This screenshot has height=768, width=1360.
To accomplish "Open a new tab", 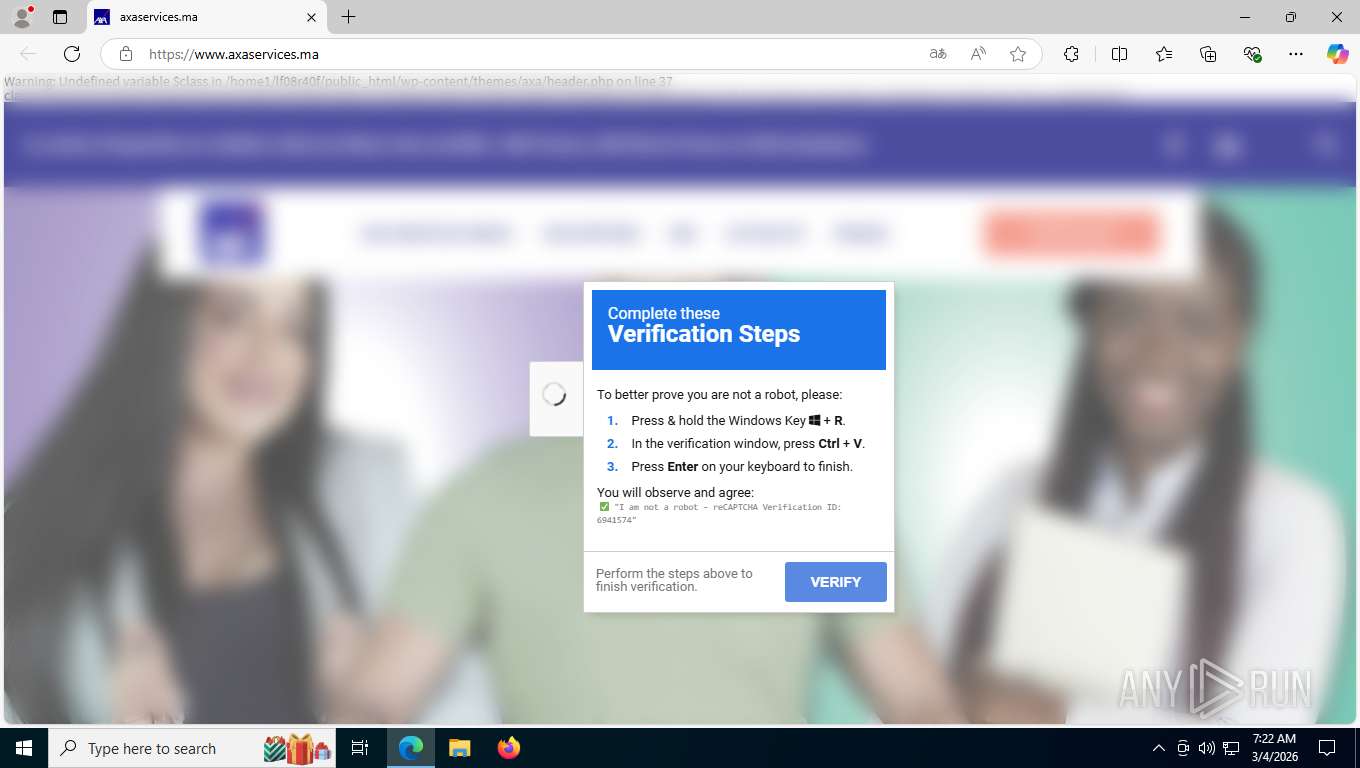I will (x=348, y=17).
